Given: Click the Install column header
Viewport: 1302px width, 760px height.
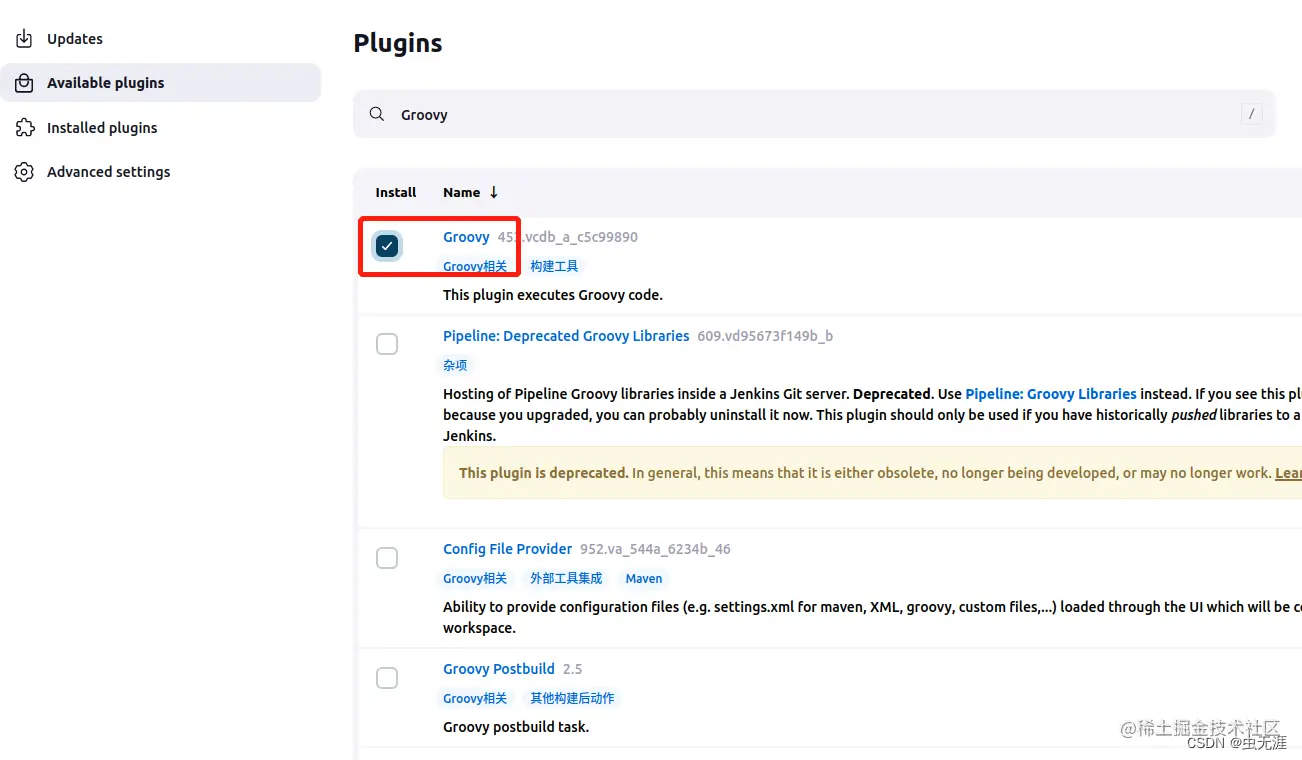Looking at the screenshot, I should pyautogui.click(x=396, y=192).
